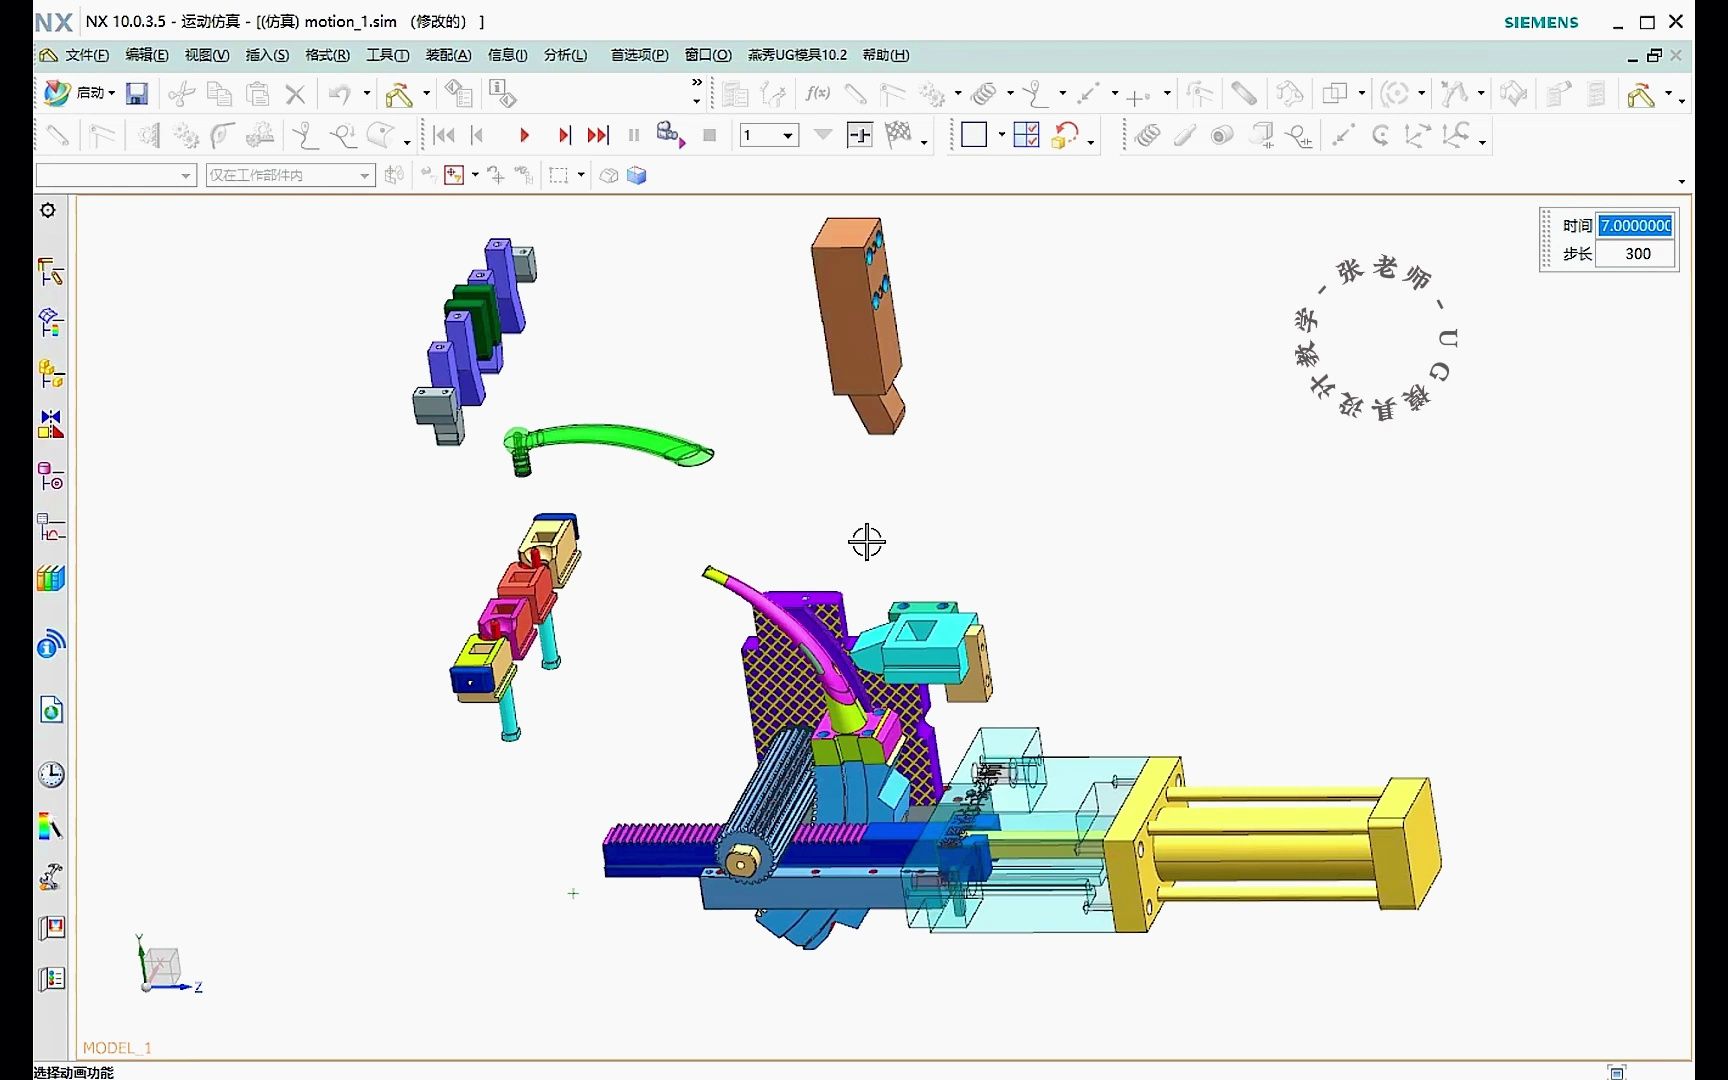Click the MODEL_1 view label
Image resolution: width=1728 pixels, height=1080 pixels.
(x=117, y=1047)
